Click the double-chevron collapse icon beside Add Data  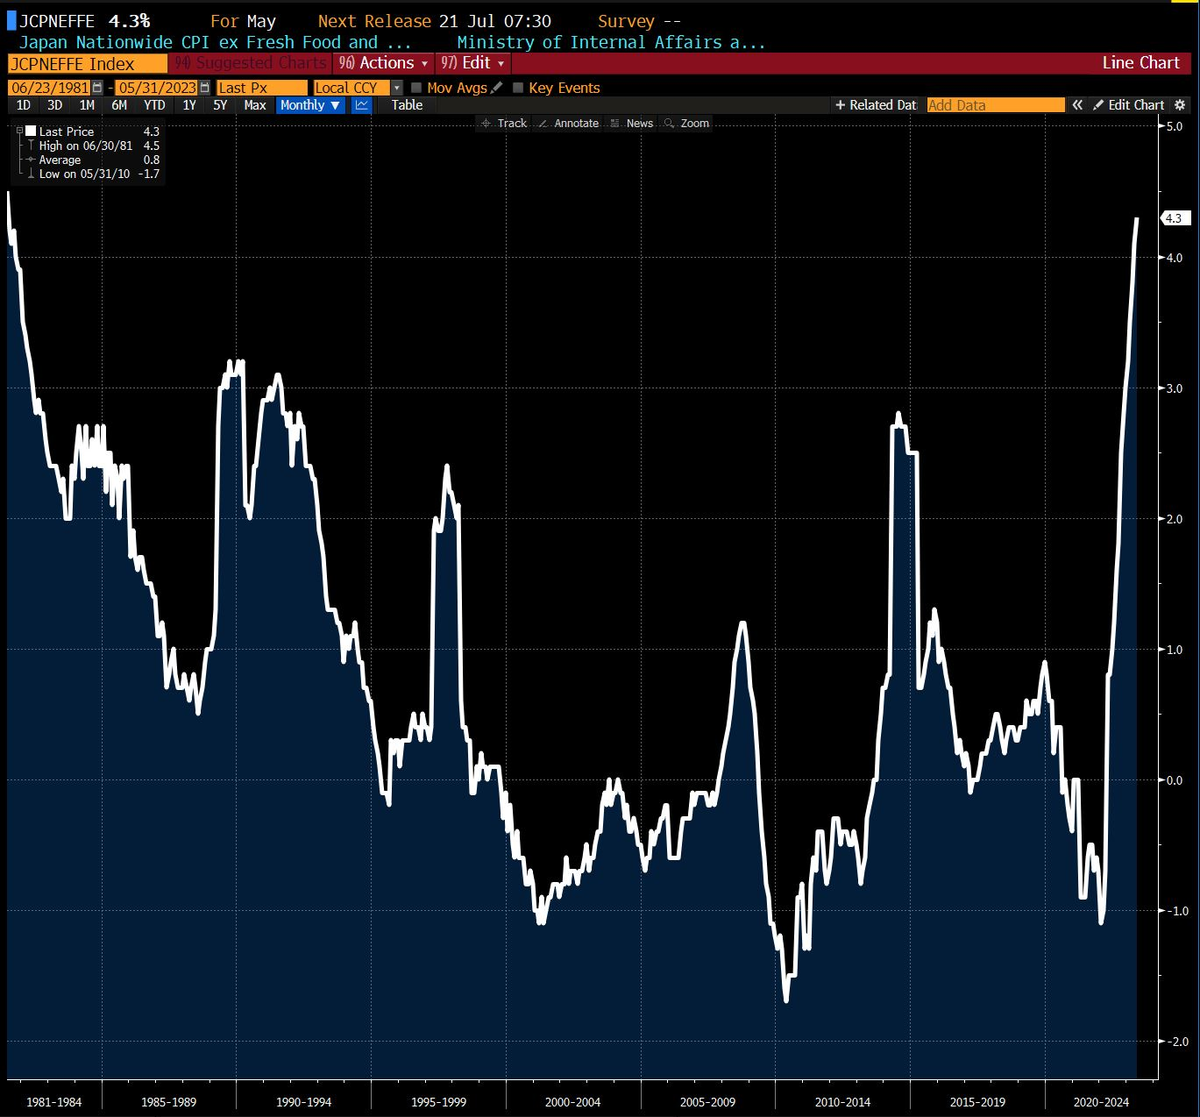click(1077, 105)
